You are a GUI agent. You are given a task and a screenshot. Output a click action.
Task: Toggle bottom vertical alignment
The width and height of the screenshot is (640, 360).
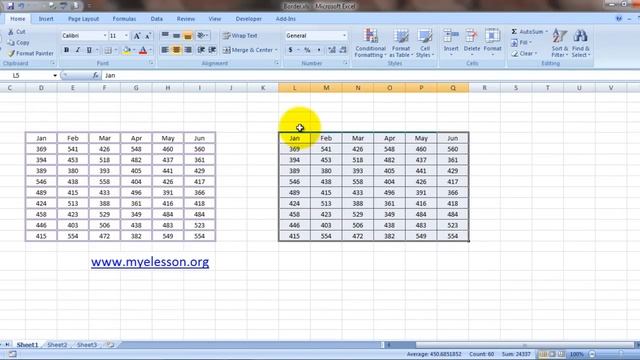click(188, 36)
